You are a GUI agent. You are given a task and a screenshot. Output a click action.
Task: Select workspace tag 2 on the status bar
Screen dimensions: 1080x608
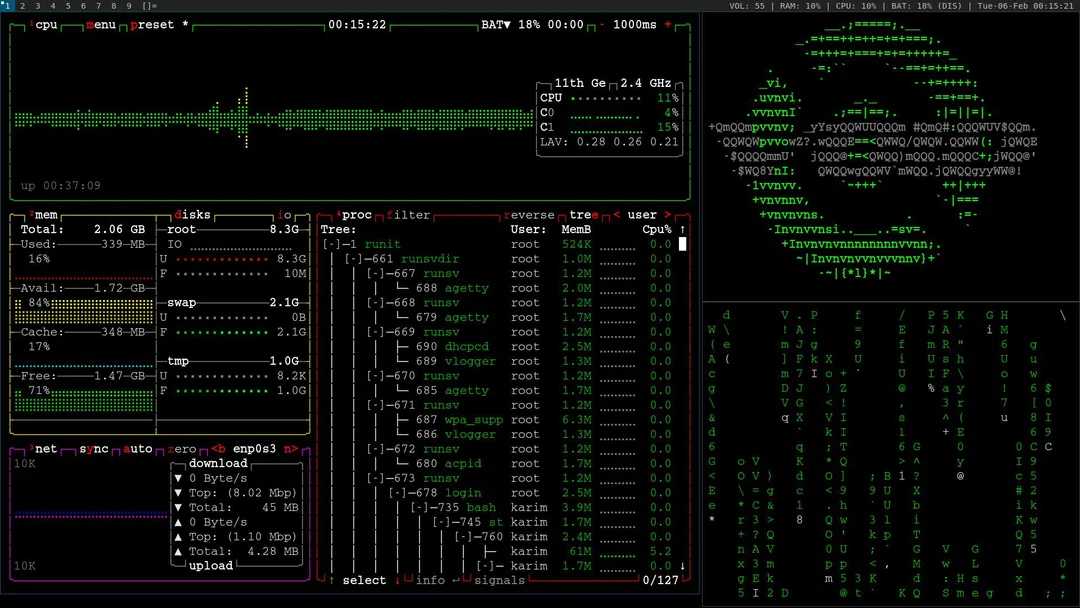[x=21, y=5]
